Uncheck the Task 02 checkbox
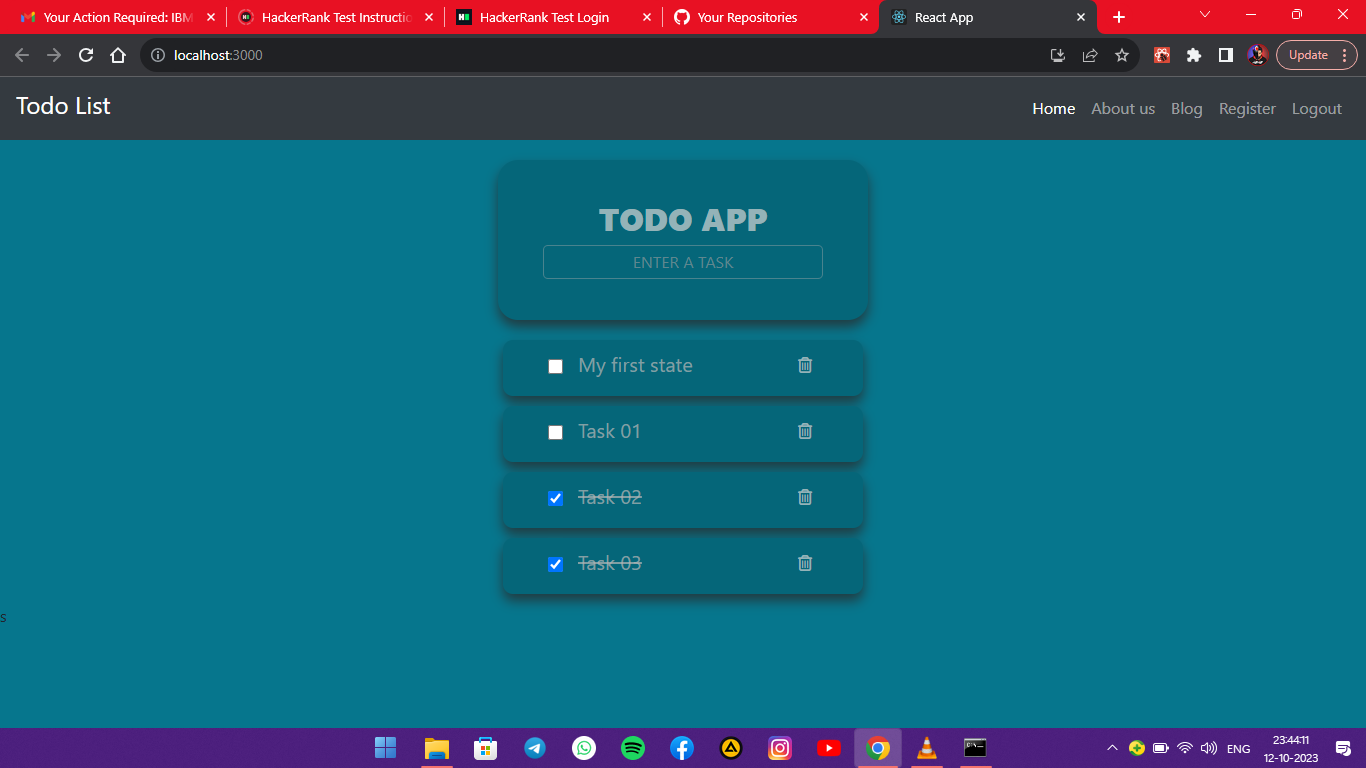The height and width of the screenshot is (768, 1366). click(556, 499)
